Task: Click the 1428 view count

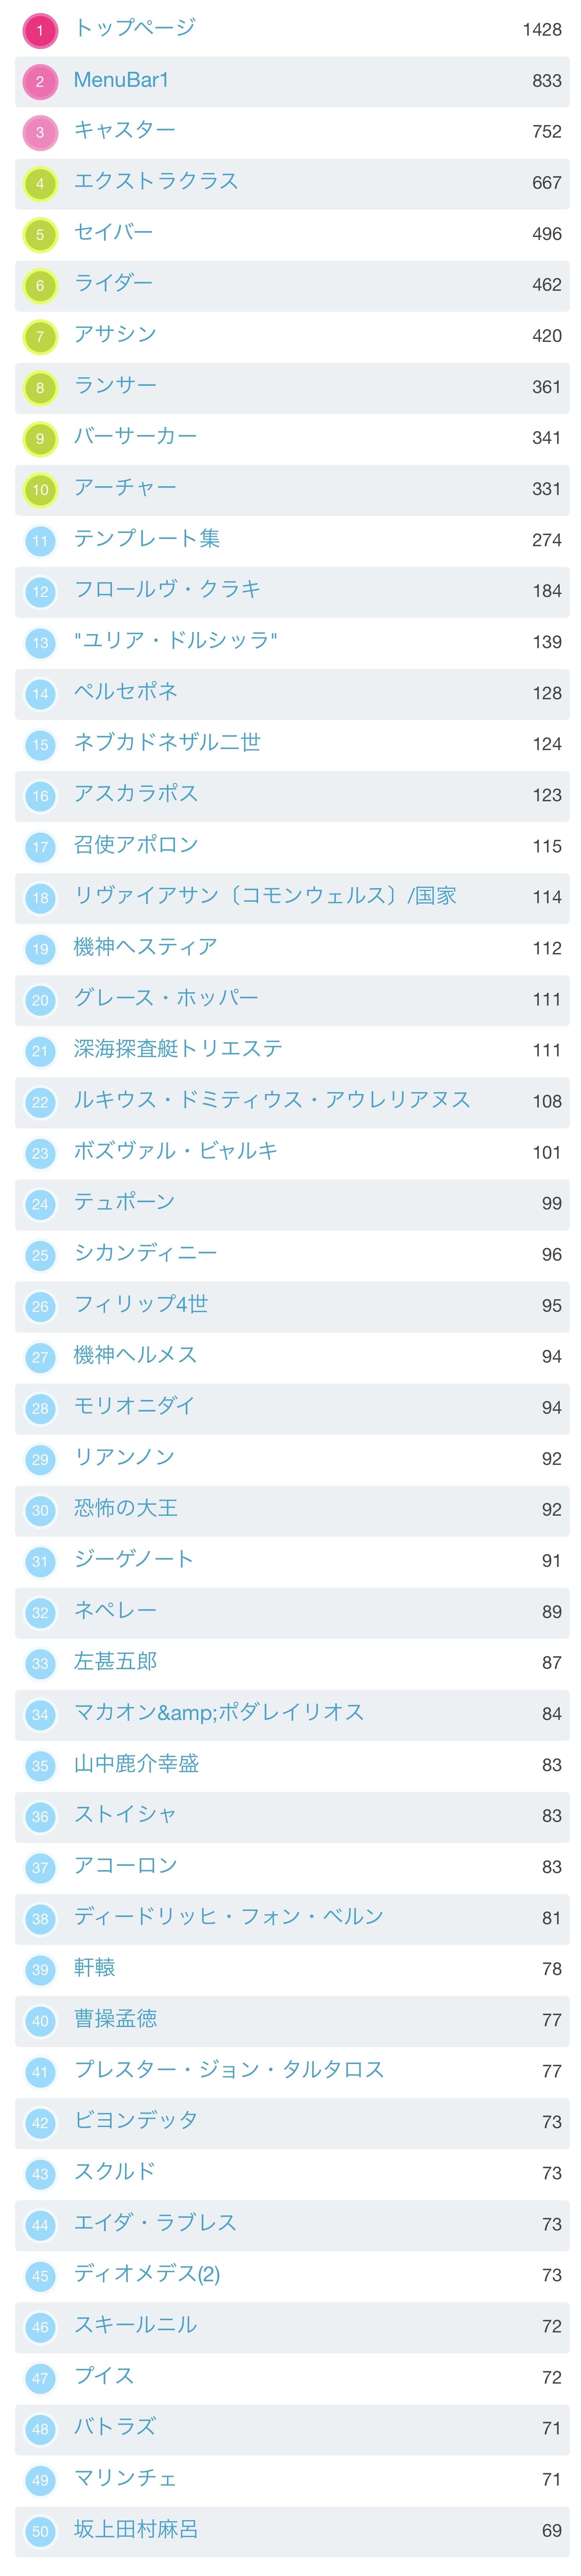Action: click(x=541, y=30)
